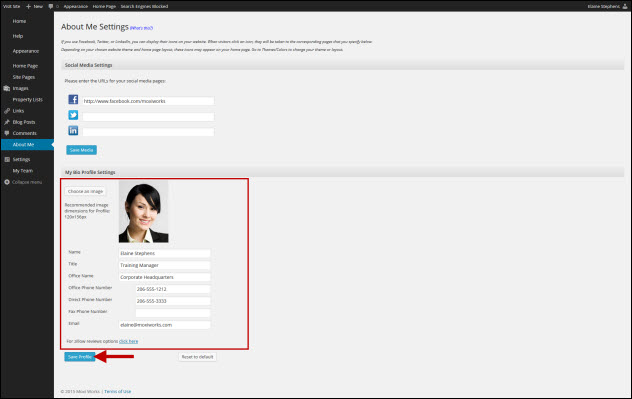Viewport: 632px width, 399px height.
Task: Click the profile photo thumbnail
Action: [143, 212]
